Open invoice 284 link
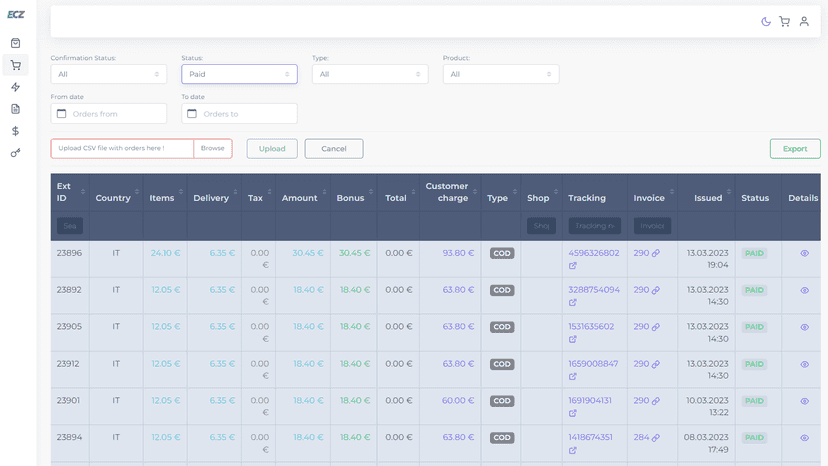Image resolution: width=828 pixels, height=466 pixels. [x=641, y=437]
